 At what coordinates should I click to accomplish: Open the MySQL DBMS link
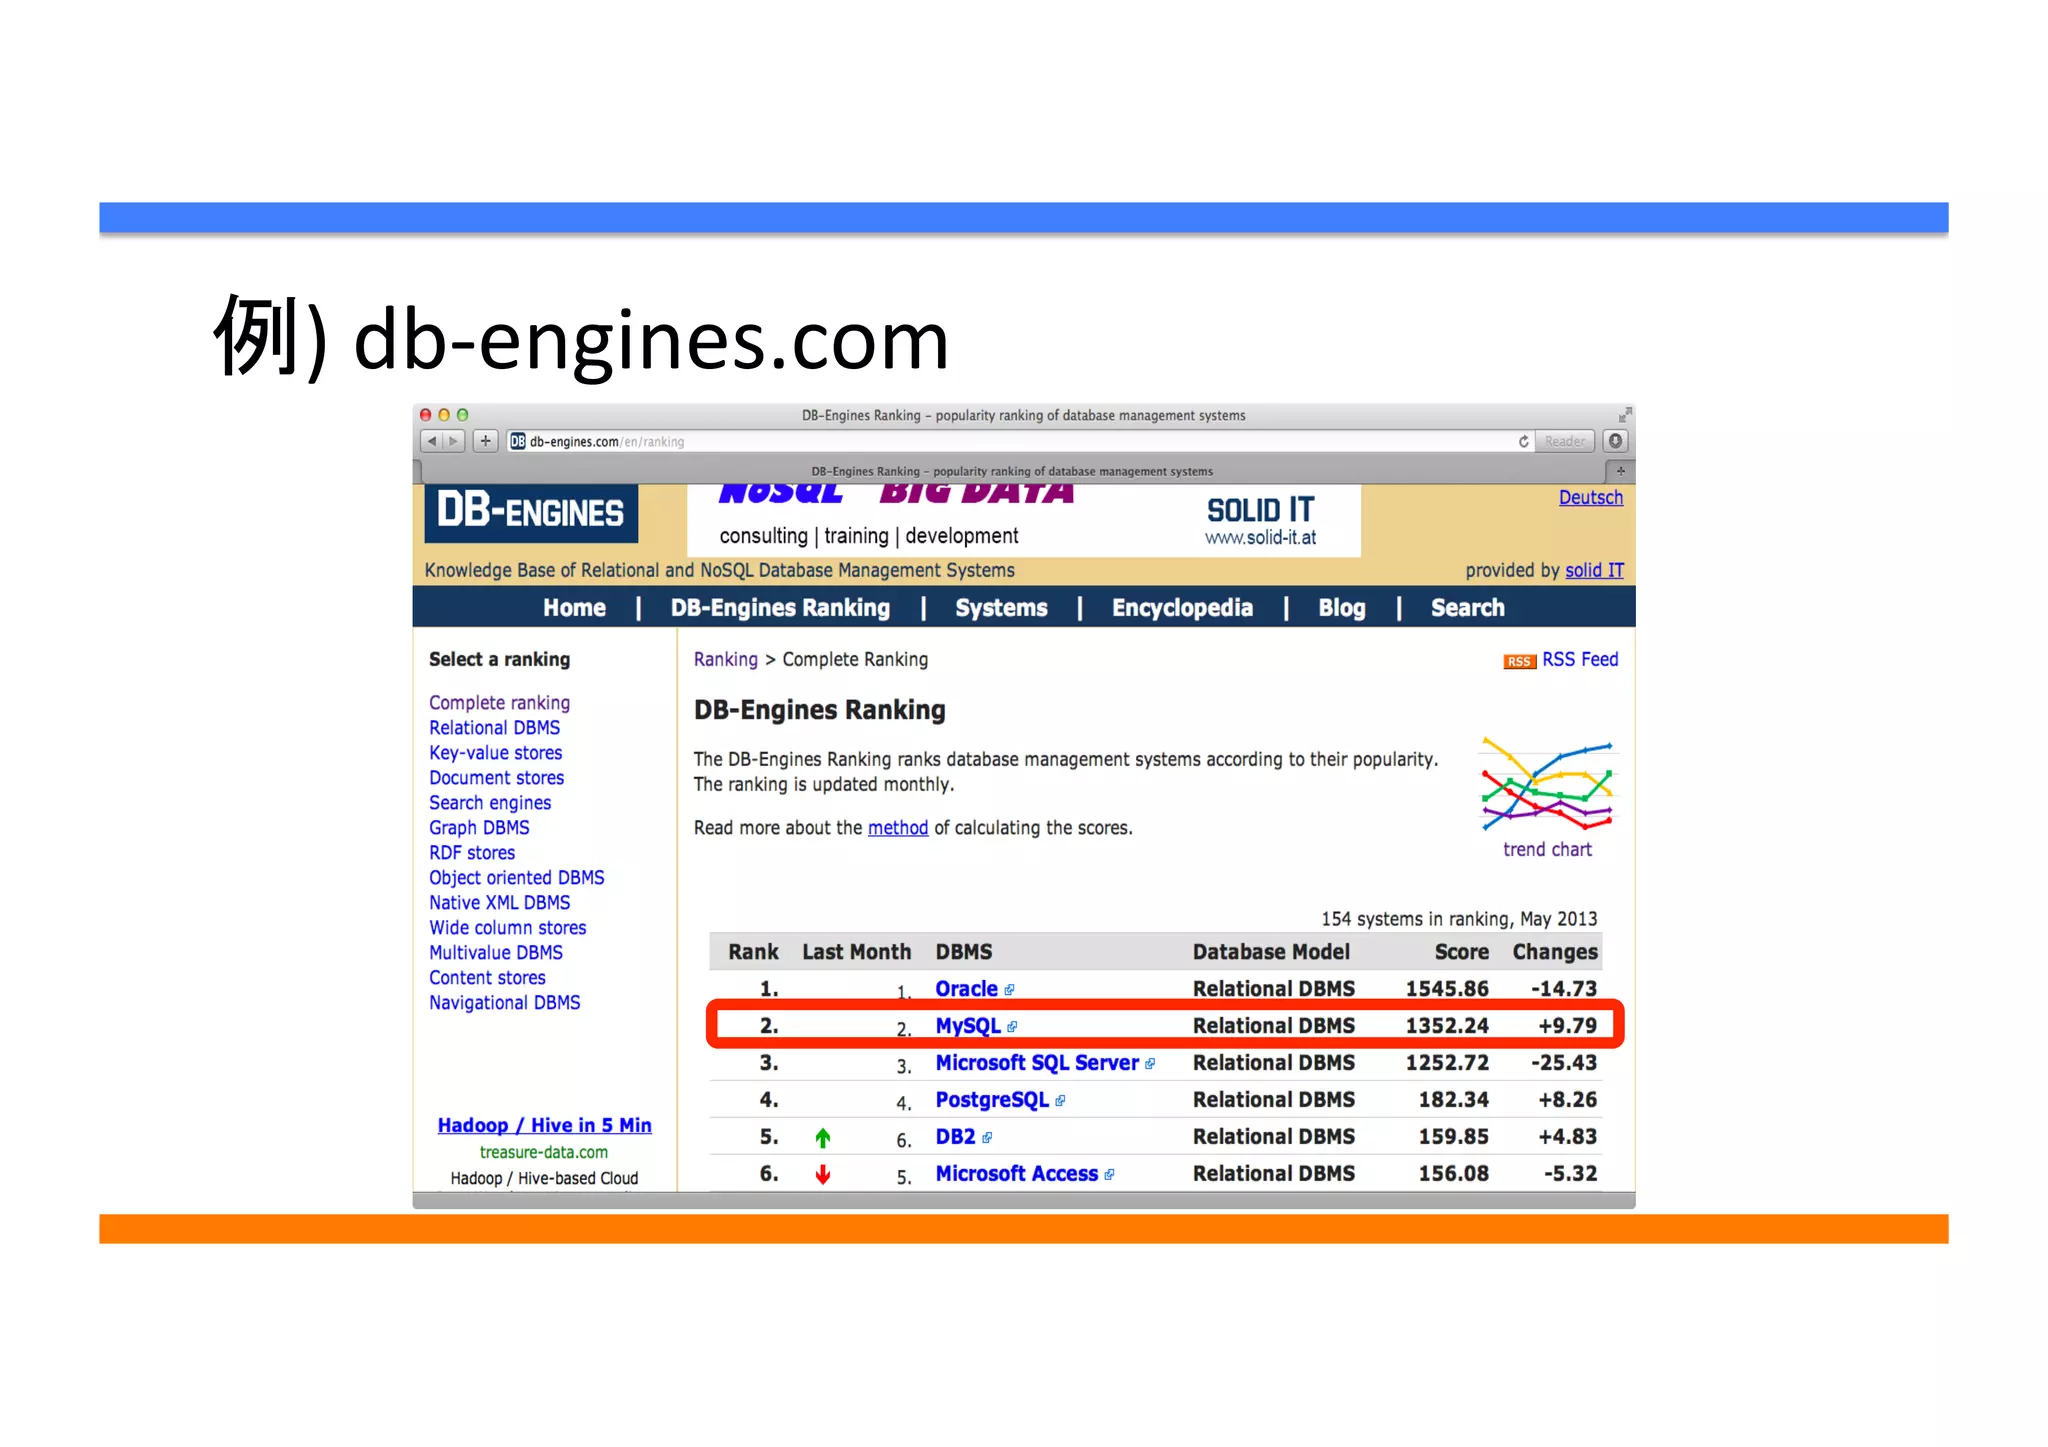click(x=967, y=1026)
